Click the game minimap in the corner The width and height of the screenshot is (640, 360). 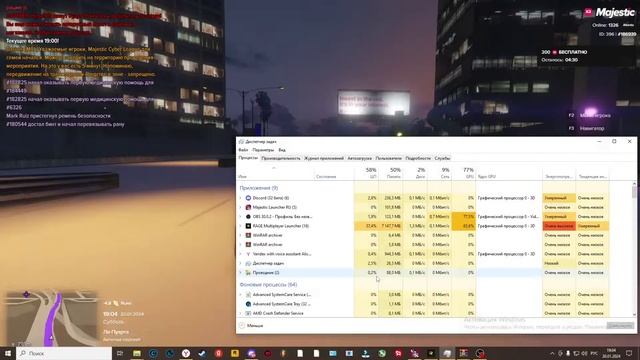pyautogui.click(x=51, y=318)
